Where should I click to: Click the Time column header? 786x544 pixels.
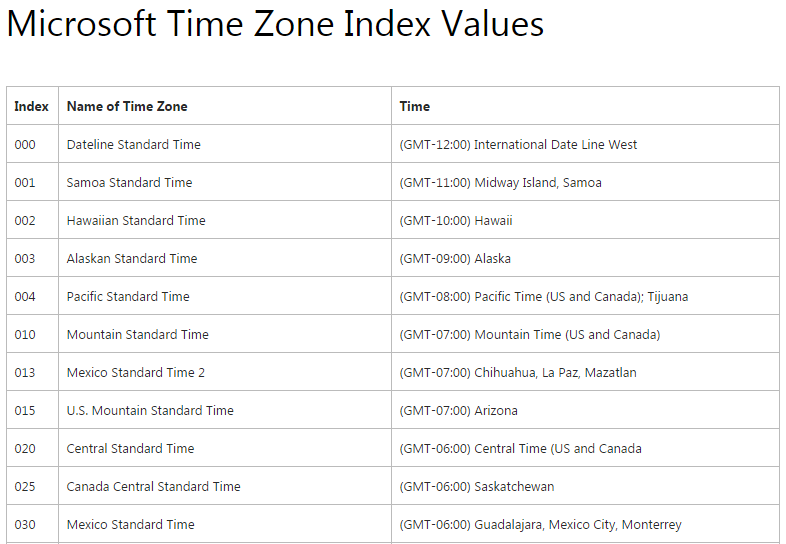pyautogui.click(x=415, y=106)
